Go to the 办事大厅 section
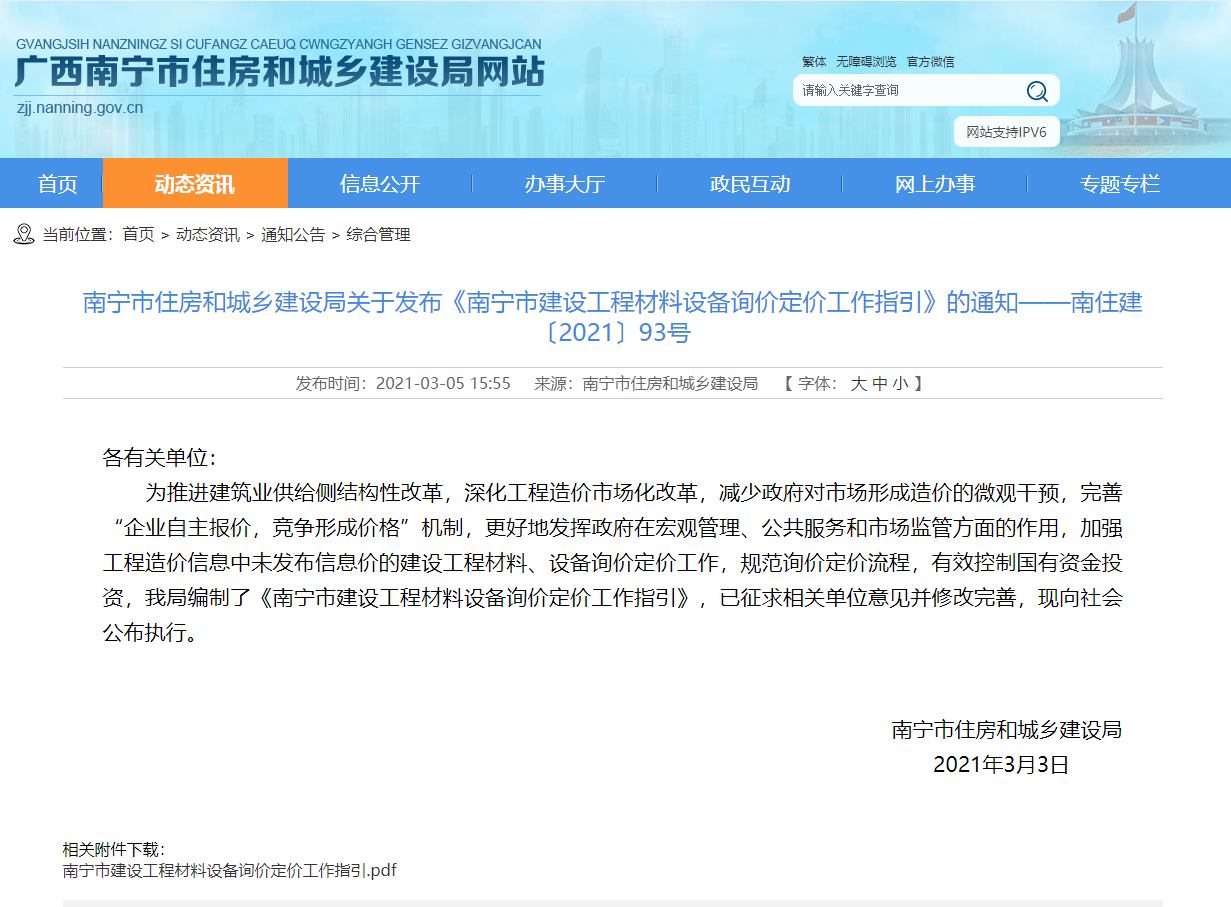 (x=564, y=184)
